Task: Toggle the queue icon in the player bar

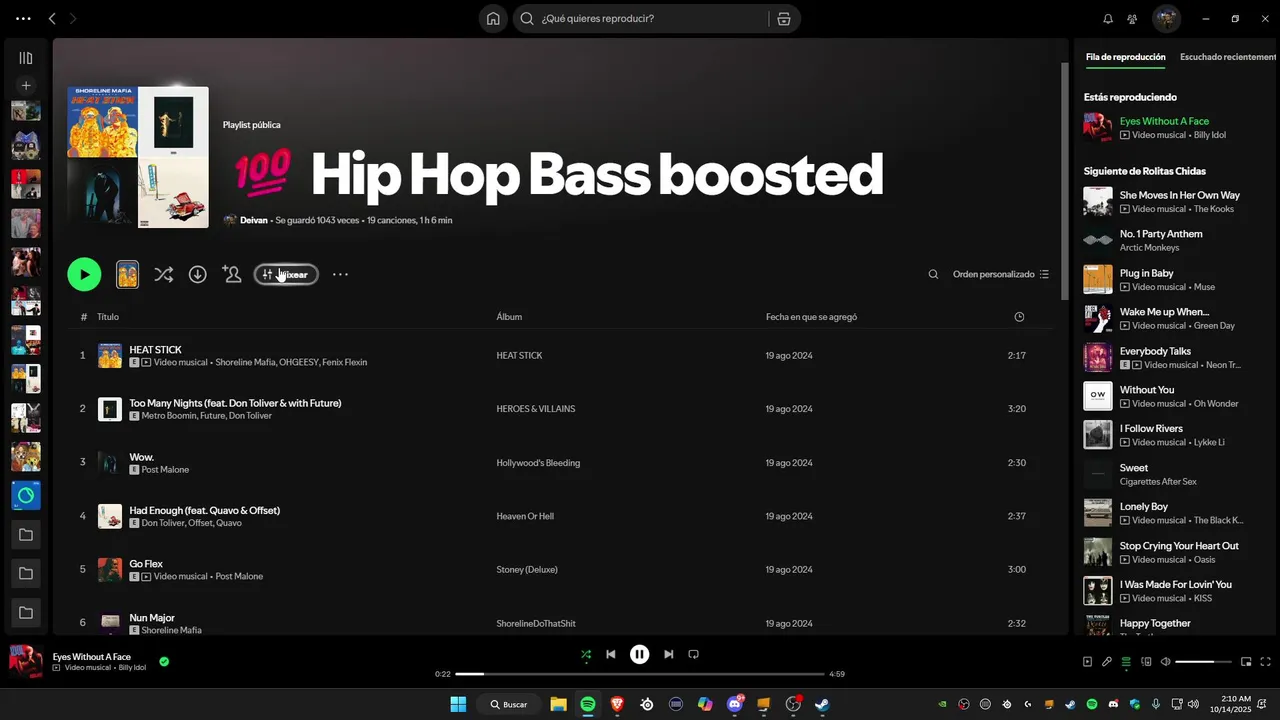Action: [1126, 661]
